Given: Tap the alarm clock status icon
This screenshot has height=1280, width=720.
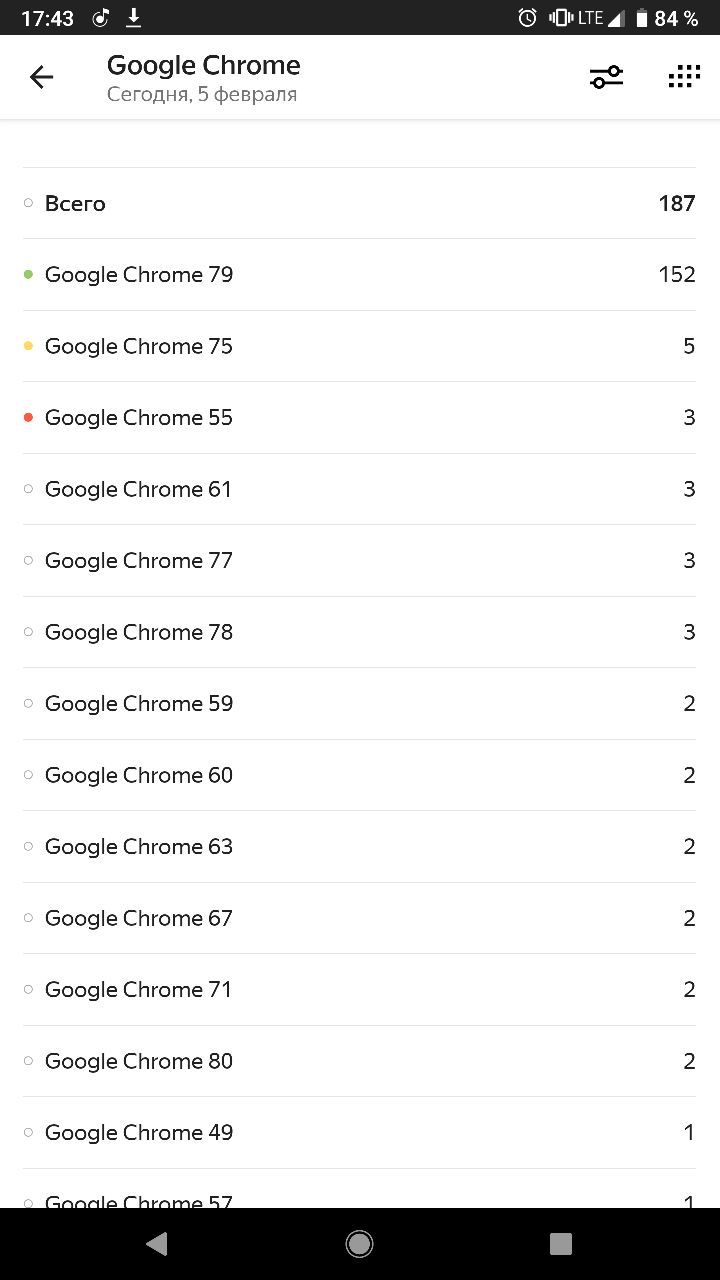Looking at the screenshot, I should 527,18.
